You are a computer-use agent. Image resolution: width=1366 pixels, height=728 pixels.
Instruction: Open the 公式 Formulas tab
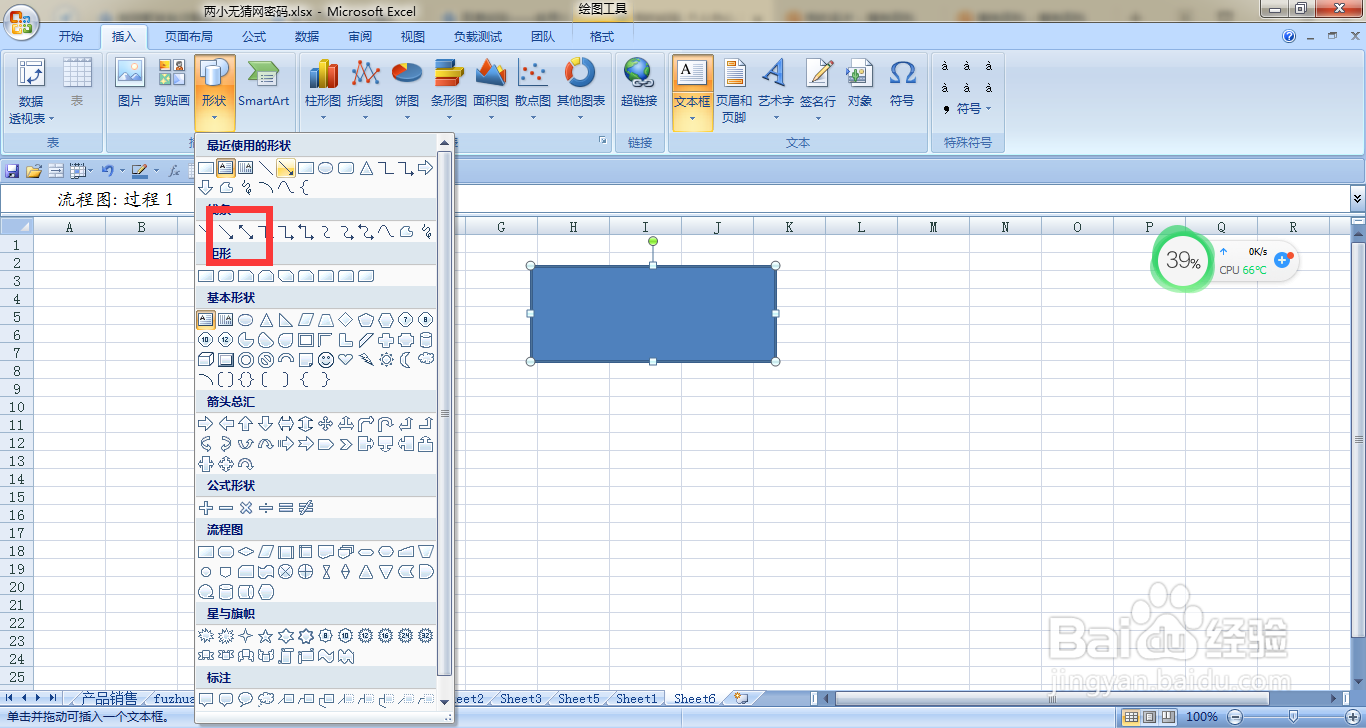(x=254, y=37)
